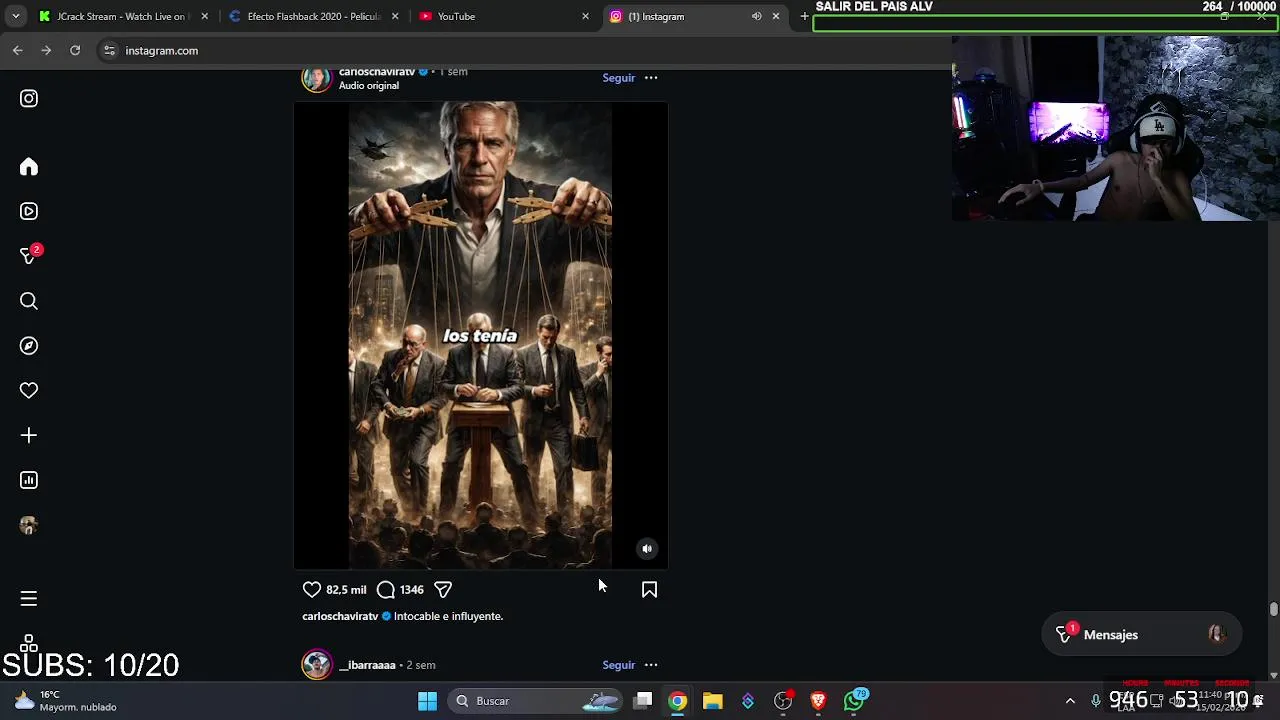
Task: Share the carloschaviratv post via the paper plane
Action: 443,589
